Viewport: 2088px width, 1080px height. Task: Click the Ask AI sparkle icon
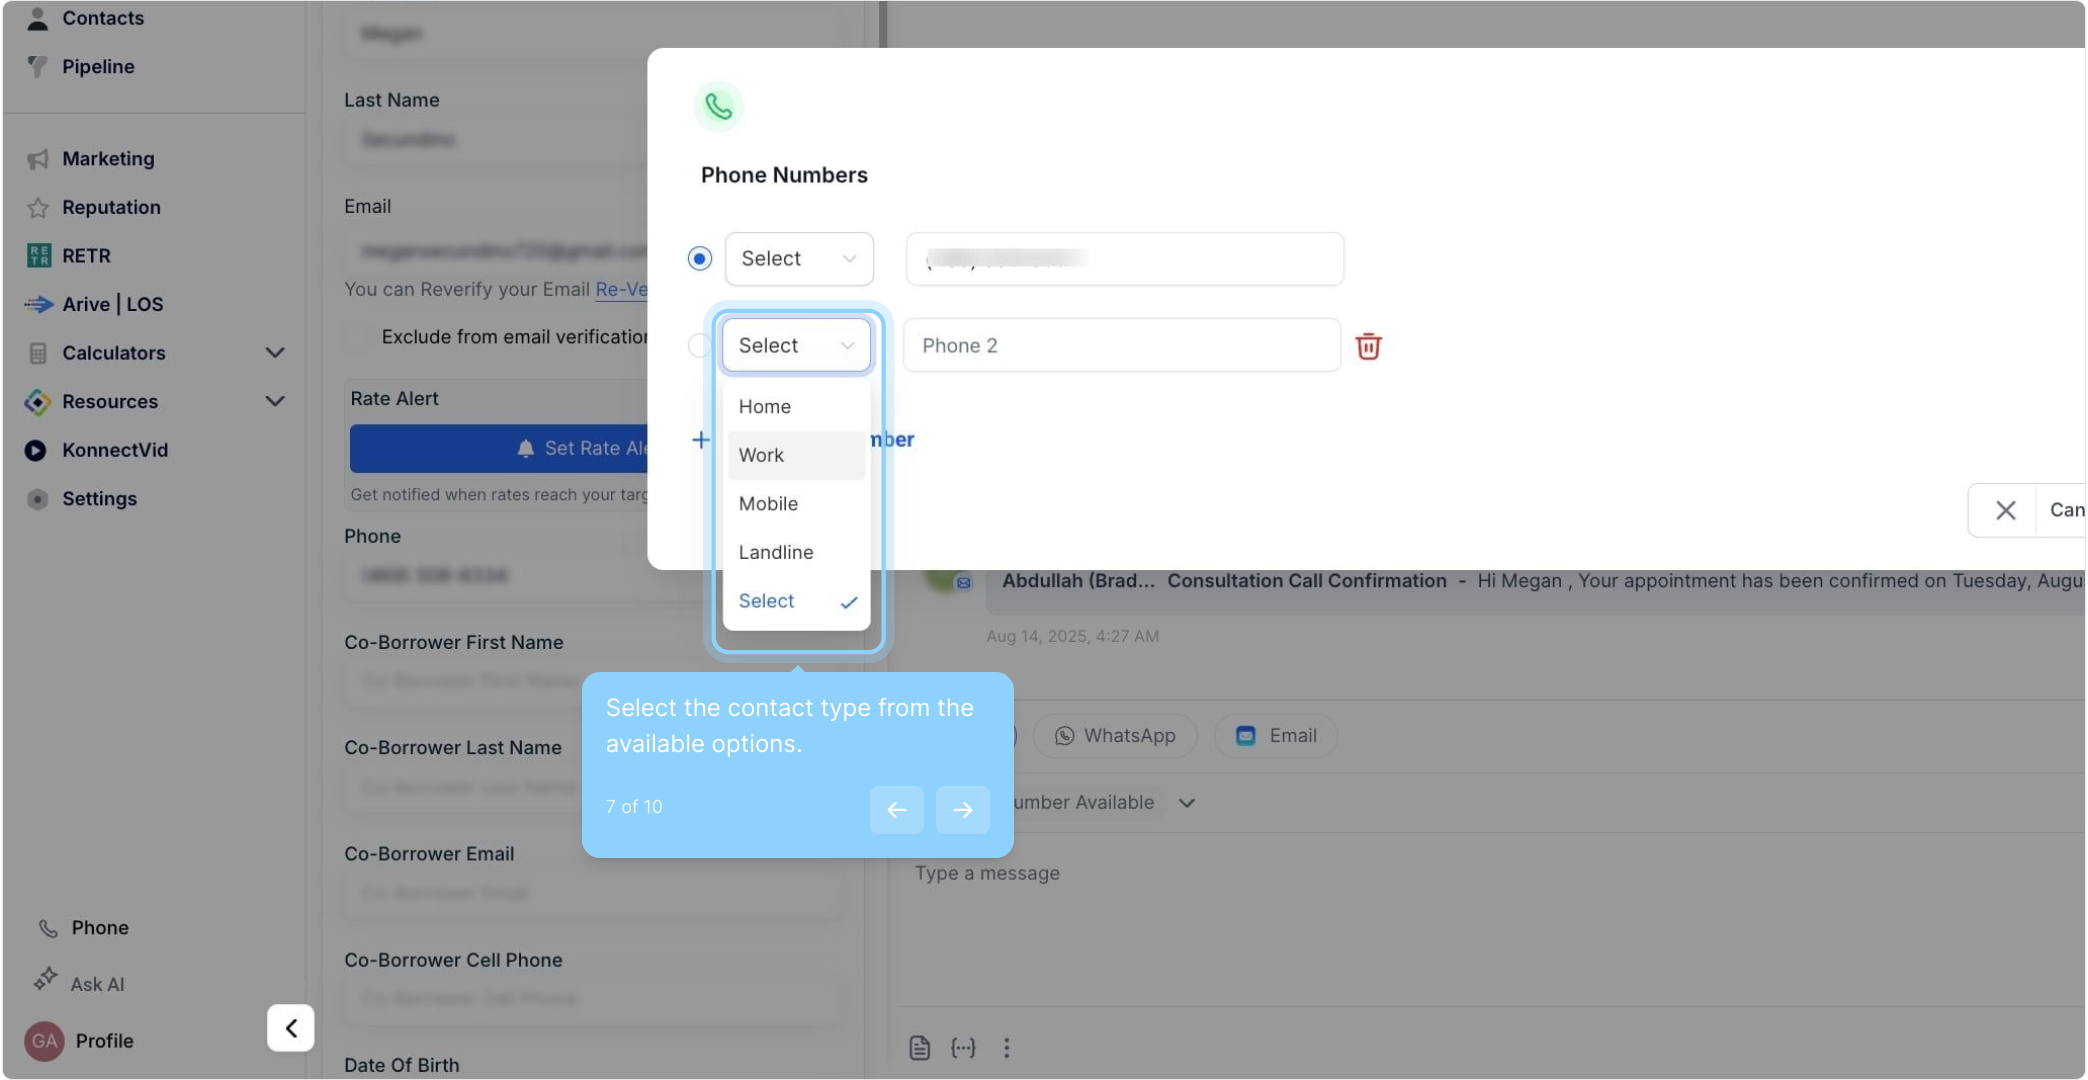(45, 979)
